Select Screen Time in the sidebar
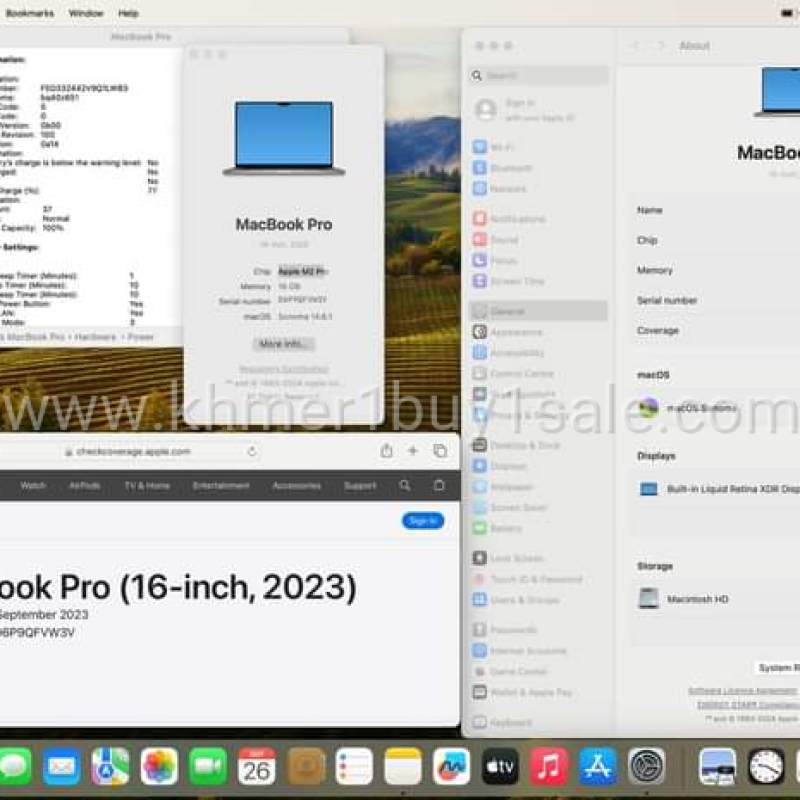This screenshot has width=800, height=800. (x=538, y=281)
